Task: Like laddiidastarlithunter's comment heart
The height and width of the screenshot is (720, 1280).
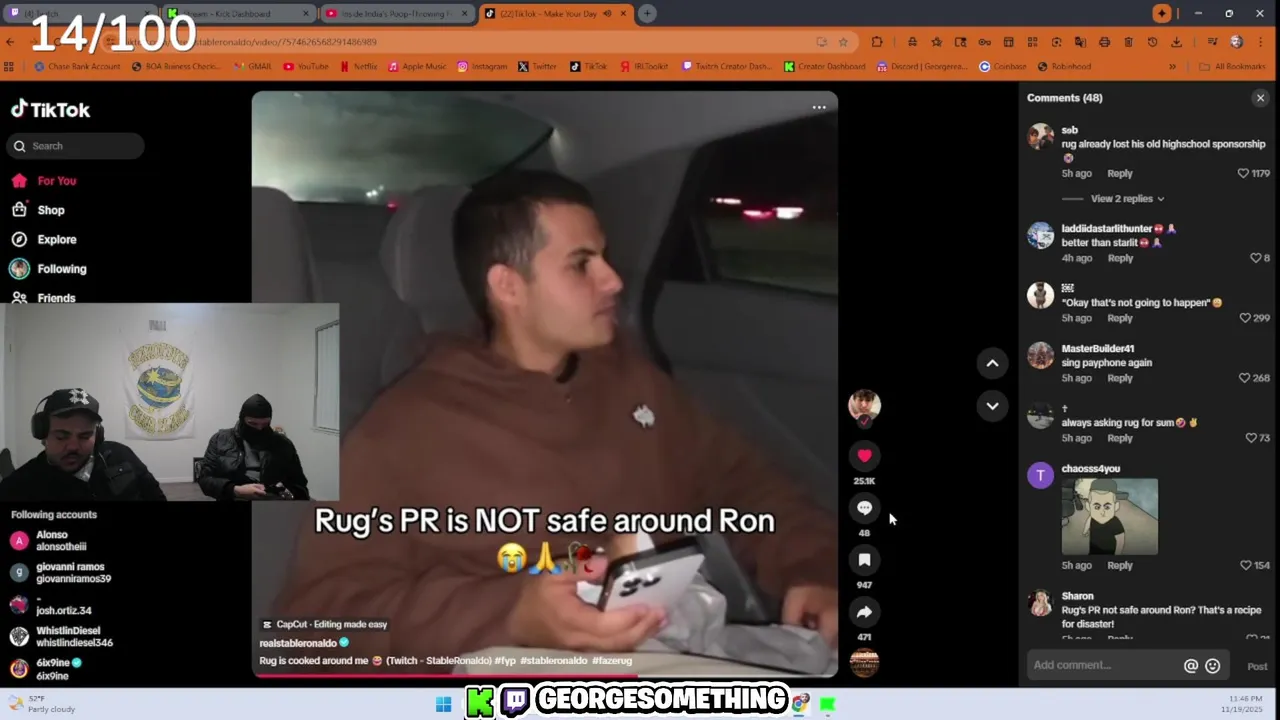Action: click(x=1255, y=258)
